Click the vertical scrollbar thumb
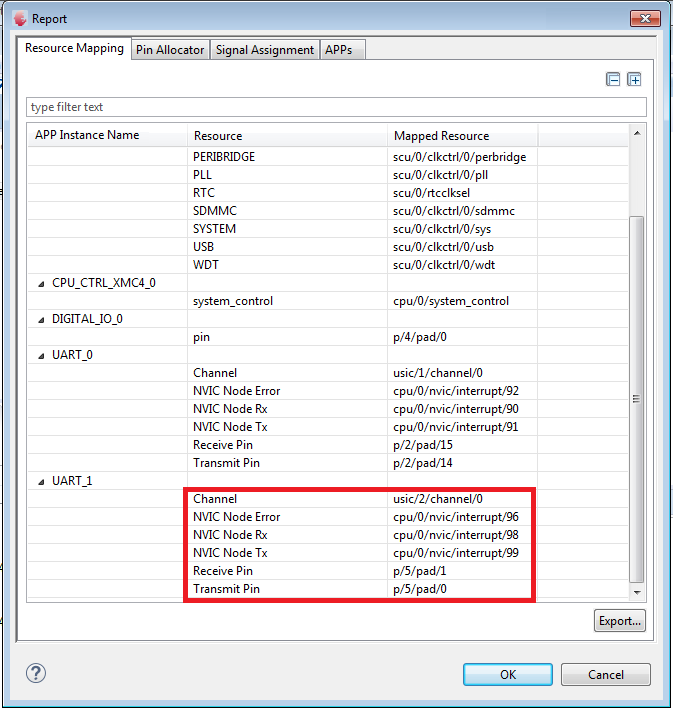 click(x=636, y=400)
